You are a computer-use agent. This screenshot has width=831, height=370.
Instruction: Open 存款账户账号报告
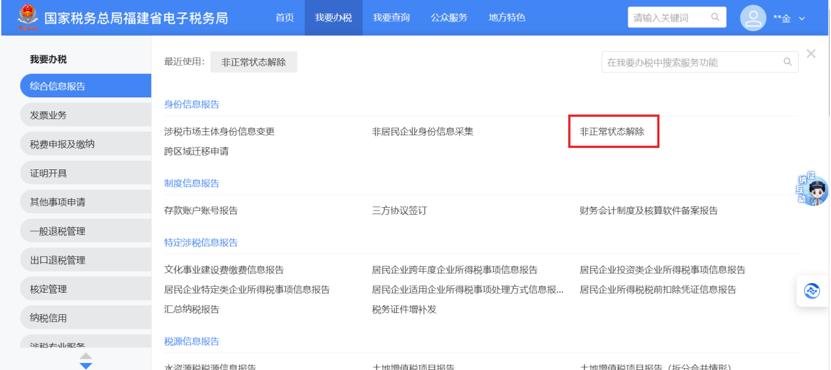tap(201, 211)
